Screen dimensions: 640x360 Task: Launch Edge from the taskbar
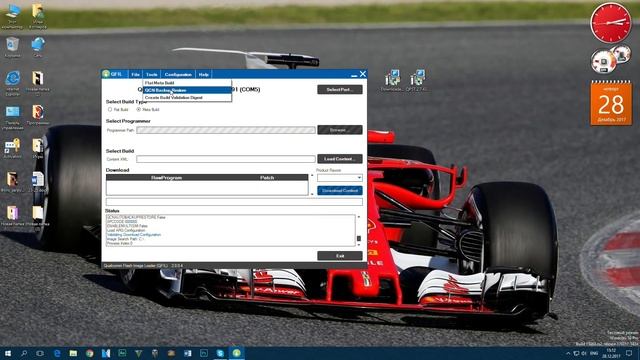57,353
